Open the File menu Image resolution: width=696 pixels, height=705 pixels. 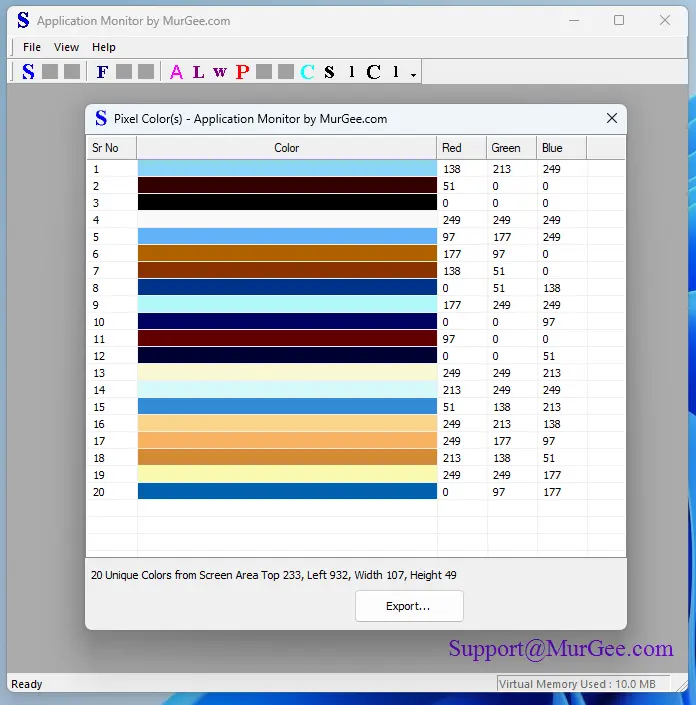[32, 47]
